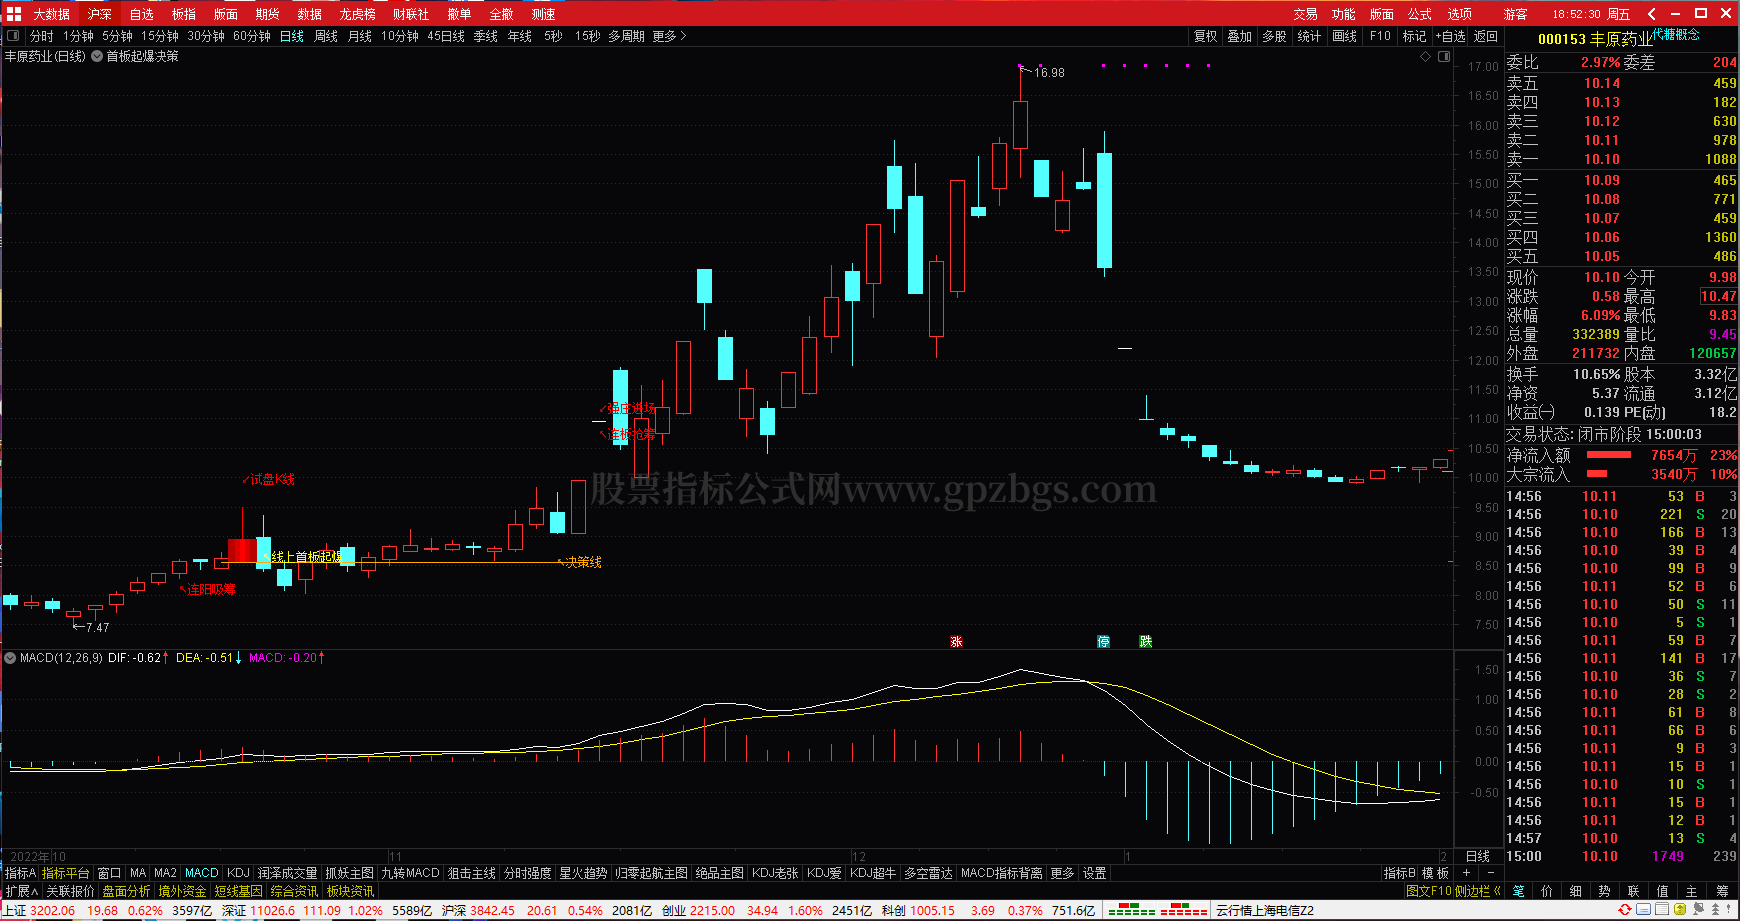Open the 板块资讯 tab
Viewport: 1740px width, 921px height.
(x=350, y=891)
